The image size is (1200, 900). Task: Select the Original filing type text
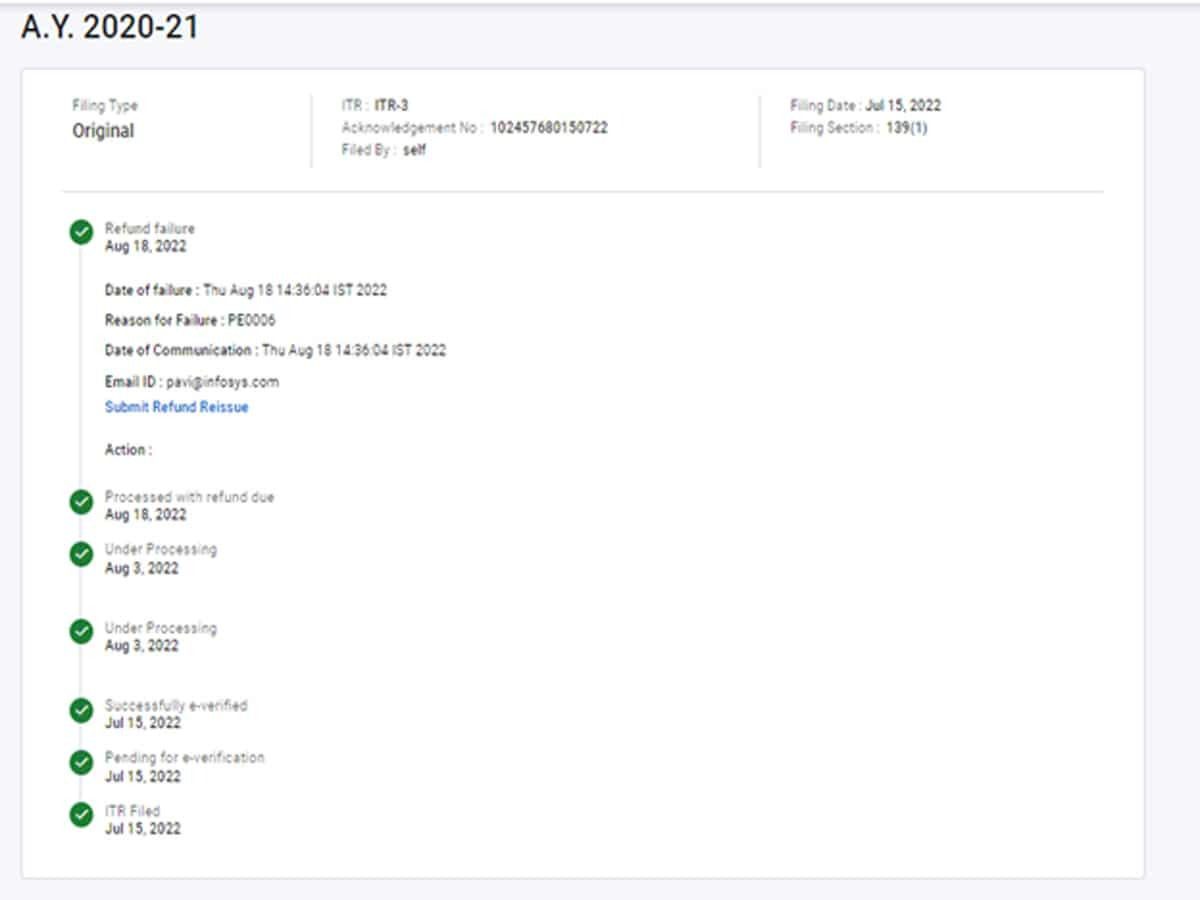tap(103, 131)
